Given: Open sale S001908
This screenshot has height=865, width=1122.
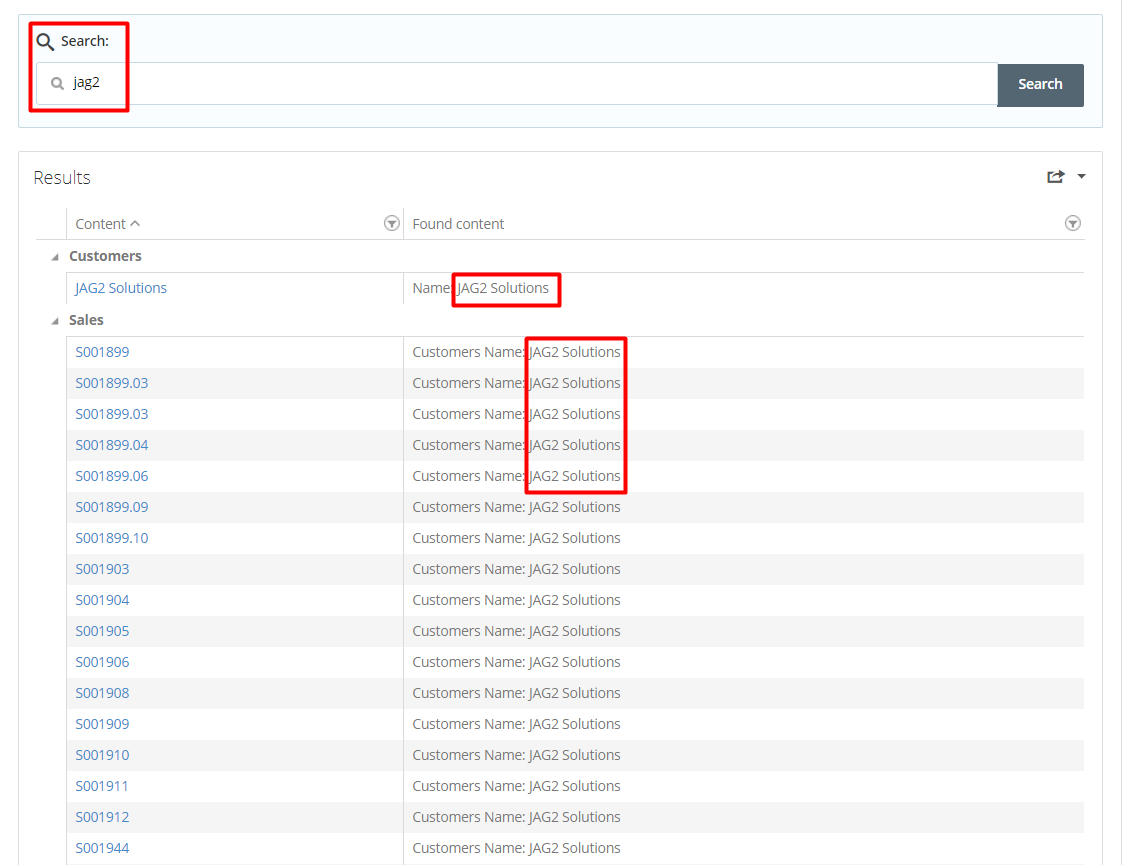Looking at the screenshot, I should point(102,693).
